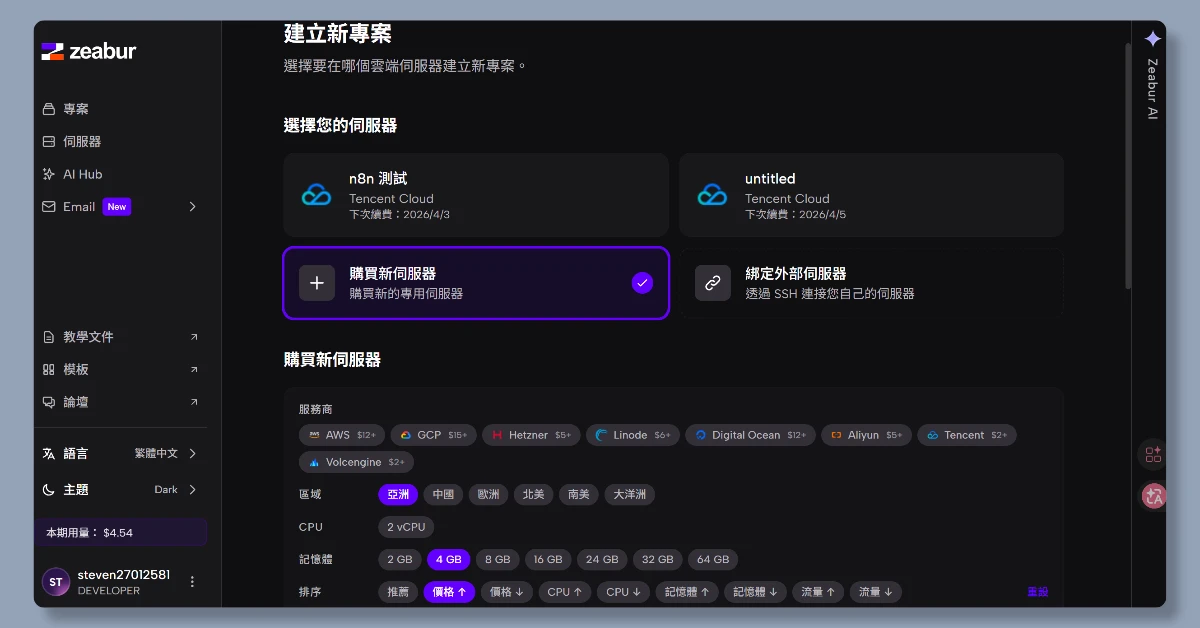Filter providers by GCP
1200x628 pixels.
pos(433,435)
